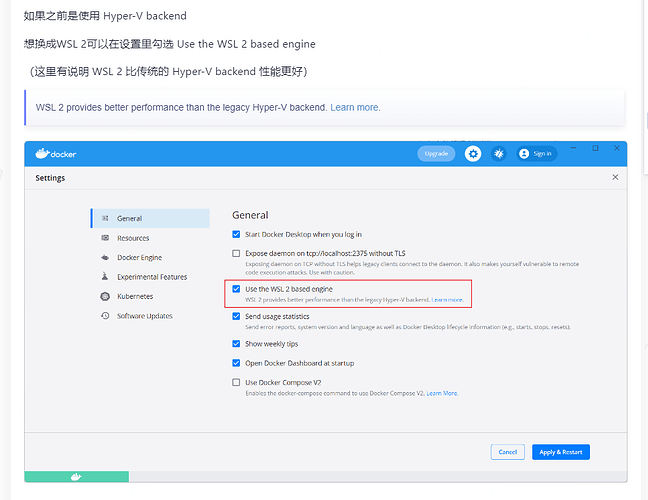Viewport: 648px width, 500px height.
Task: Click text 'Use the WSL 2 based engine' in article
Action: pos(246,44)
